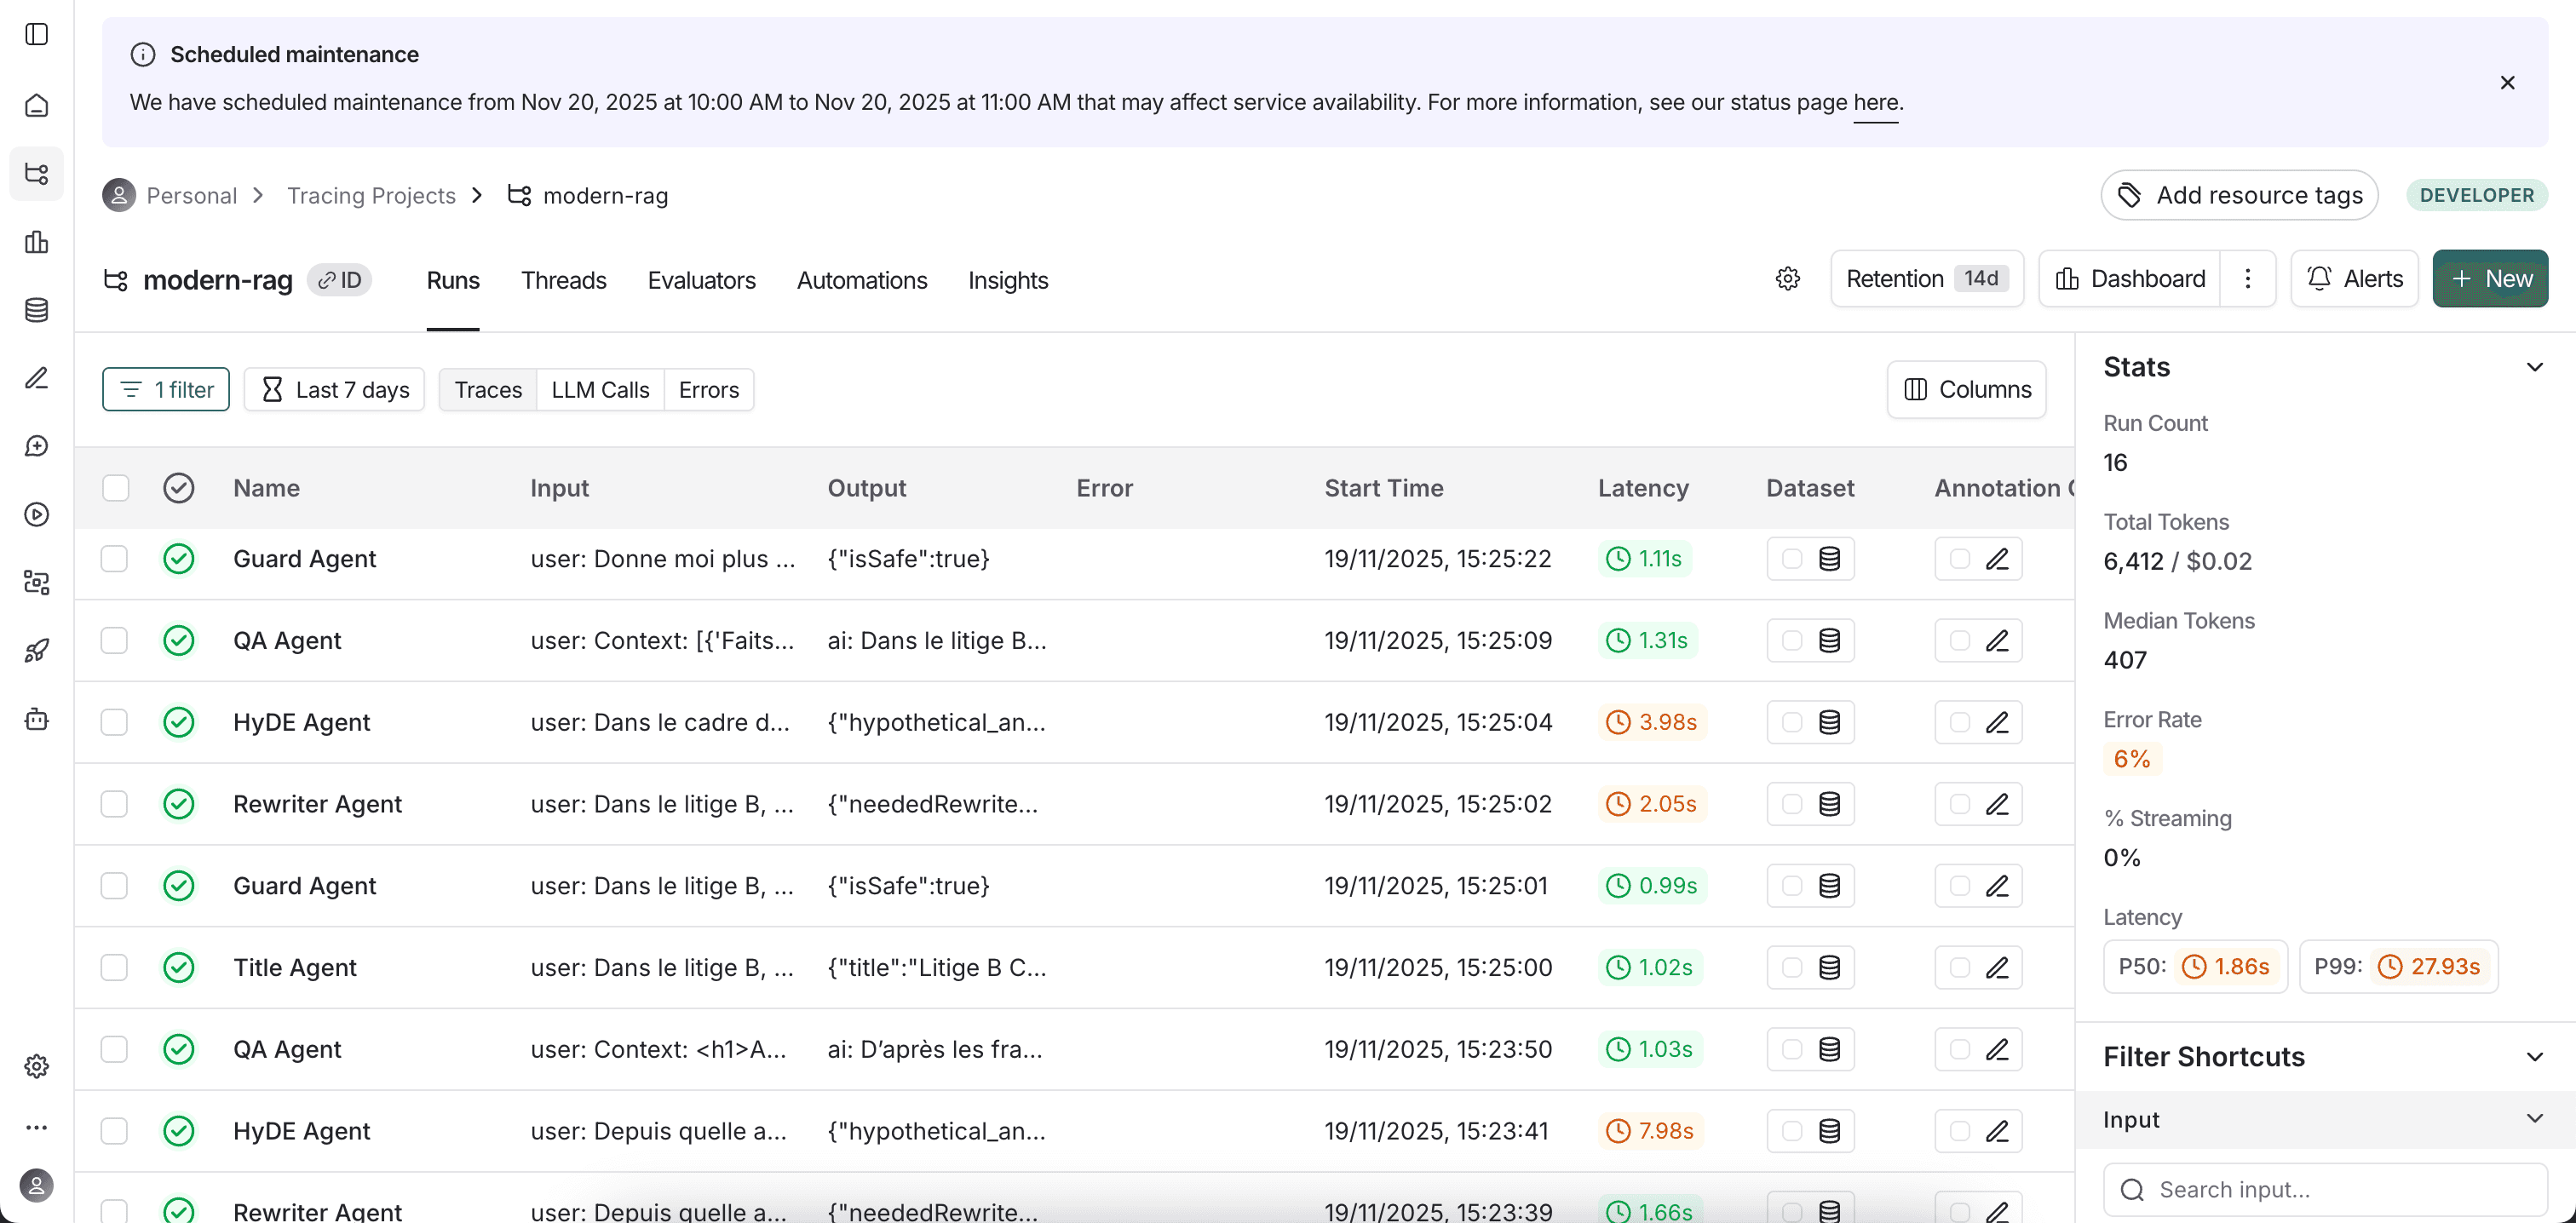Image resolution: width=2576 pixels, height=1223 pixels.
Task: Toggle the sidebar panel collapse icon
Action: click(x=37, y=34)
